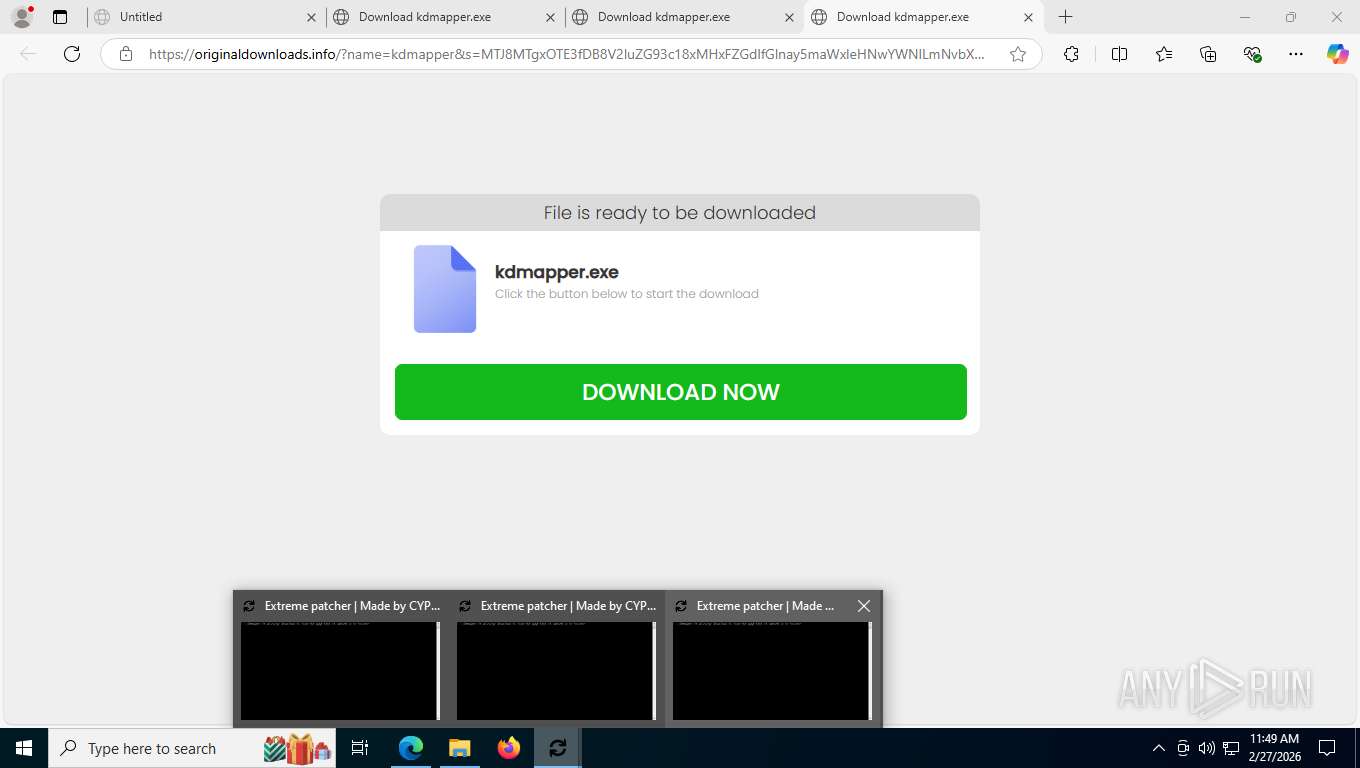Open the network status icon
The width and height of the screenshot is (1360, 768).
(x=1231, y=748)
